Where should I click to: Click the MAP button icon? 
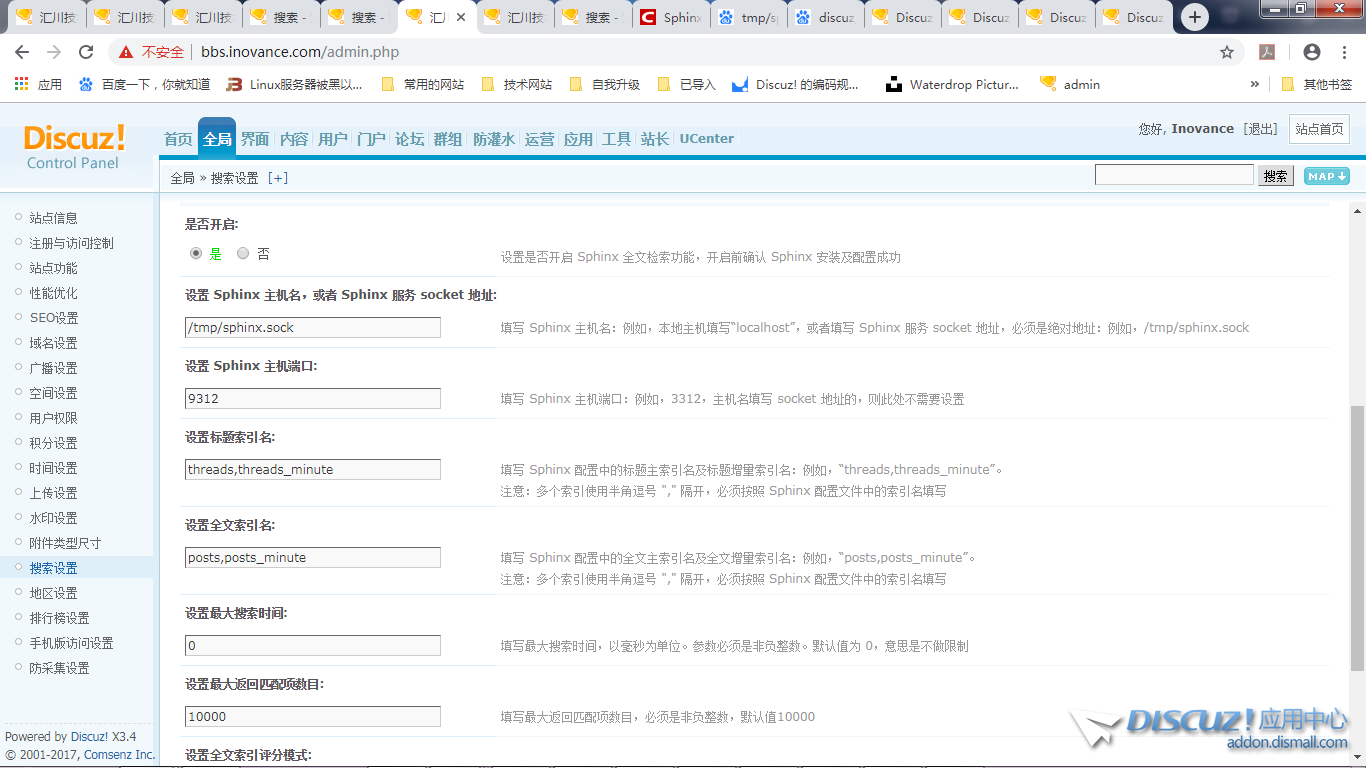1326,176
